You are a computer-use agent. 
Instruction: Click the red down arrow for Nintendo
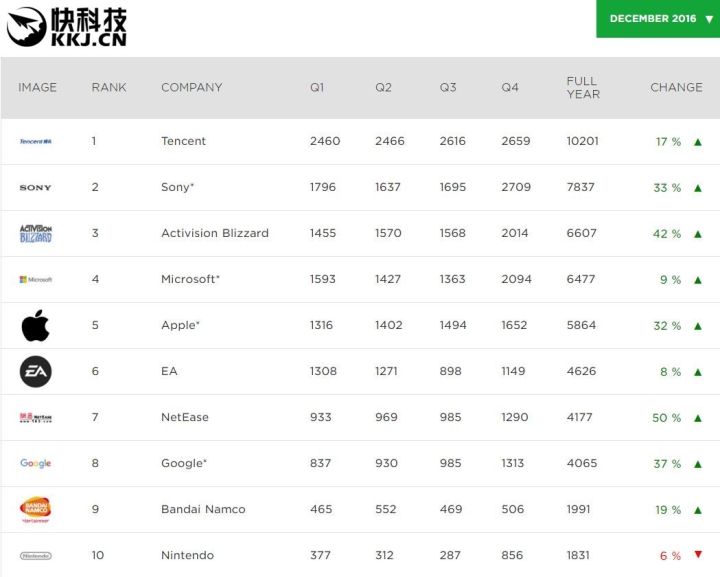[x=698, y=554]
